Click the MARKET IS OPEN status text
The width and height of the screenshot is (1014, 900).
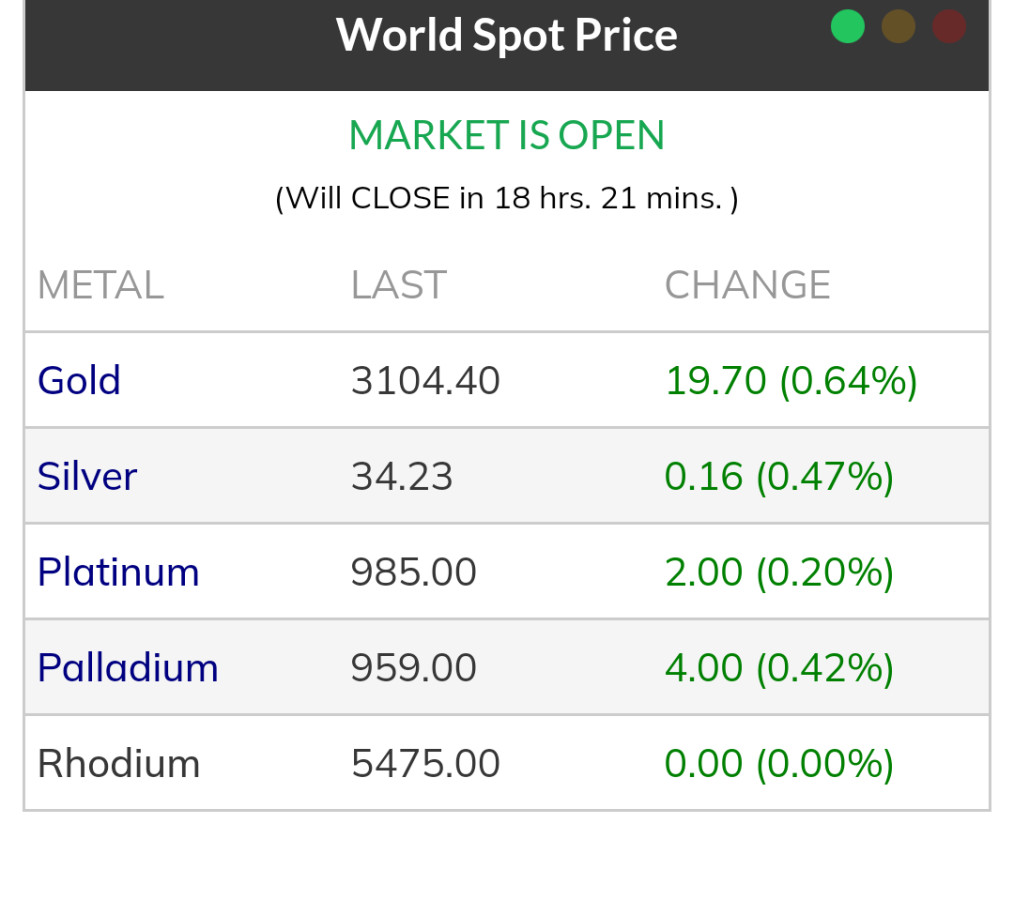[507, 136]
